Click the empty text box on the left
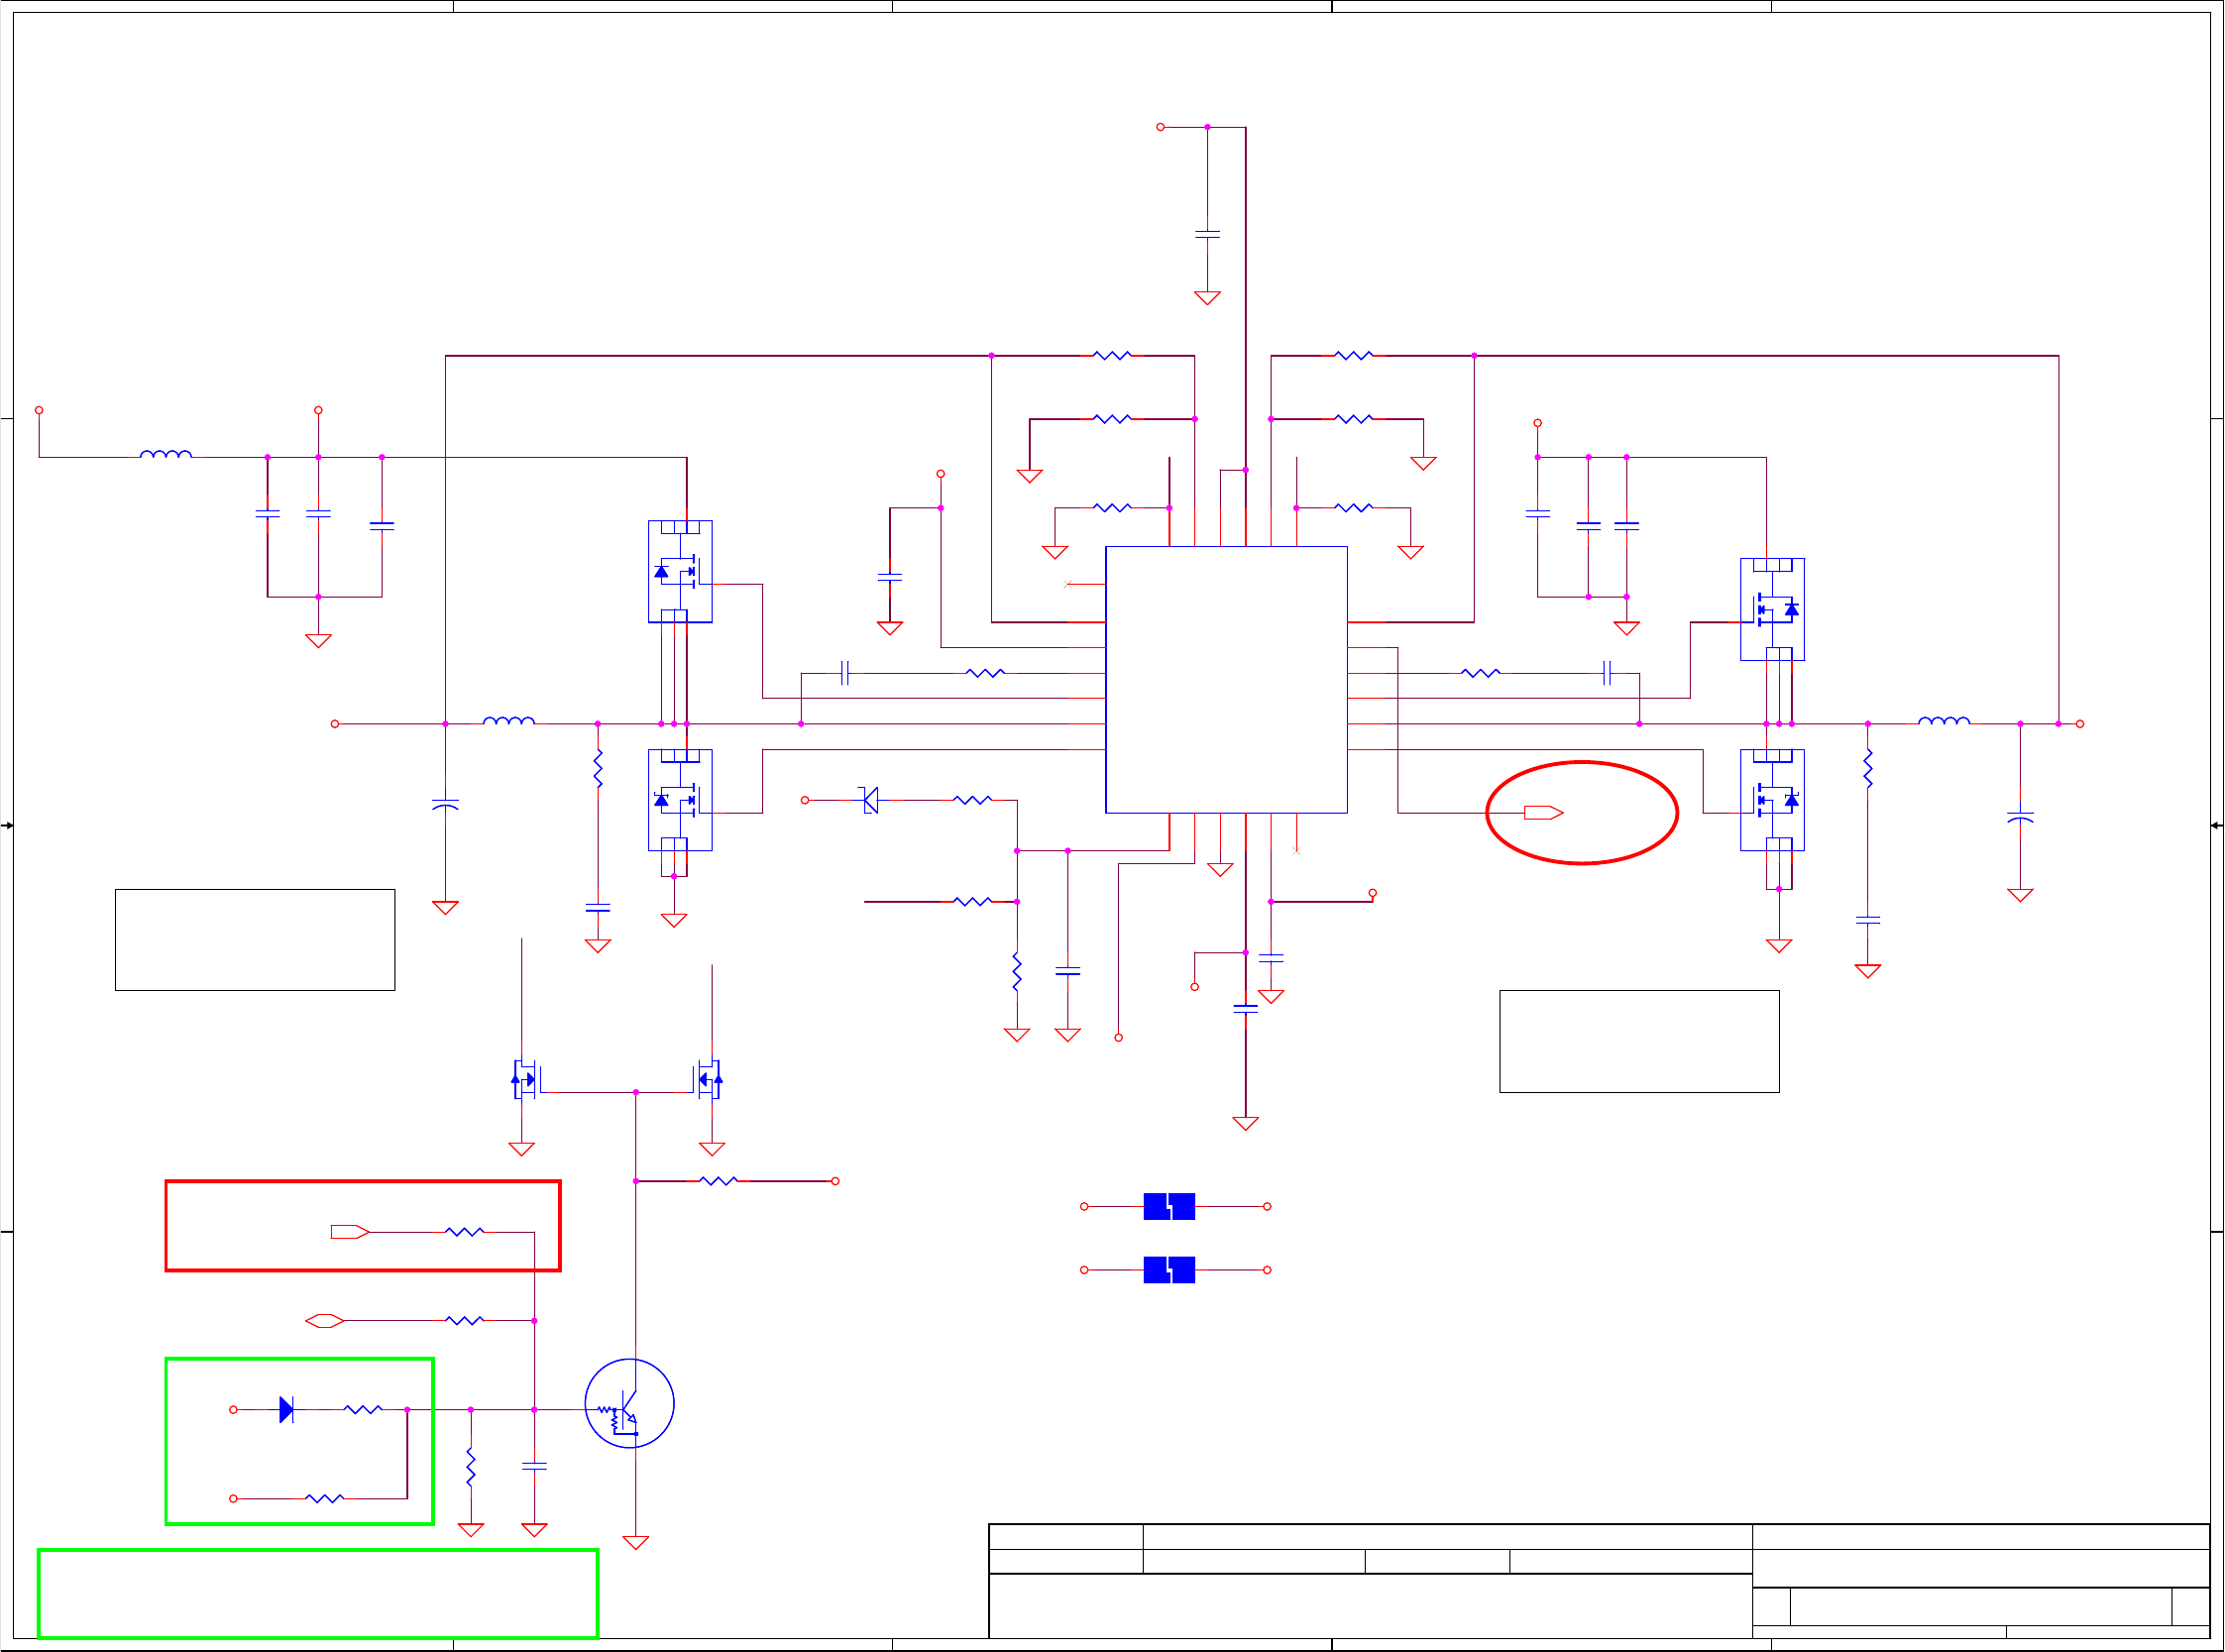Image resolution: width=2225 pixels, height=1652 pixels. coord(255,939)
